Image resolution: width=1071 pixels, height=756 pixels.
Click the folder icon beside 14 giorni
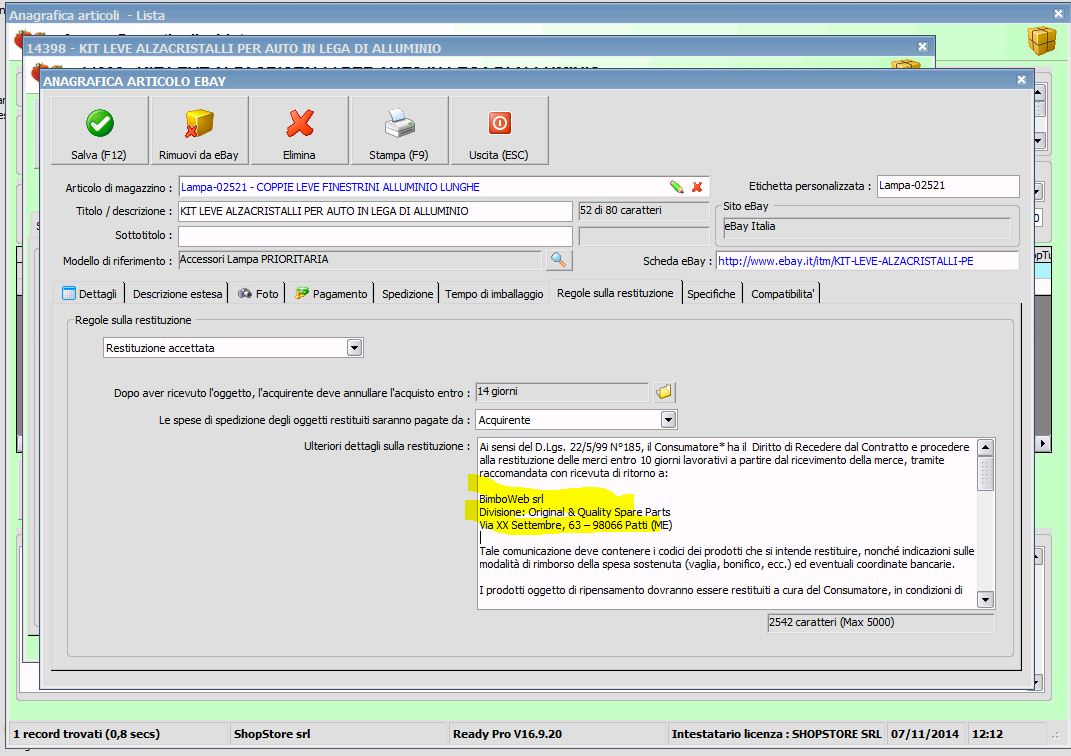click(x=664, y=392)
